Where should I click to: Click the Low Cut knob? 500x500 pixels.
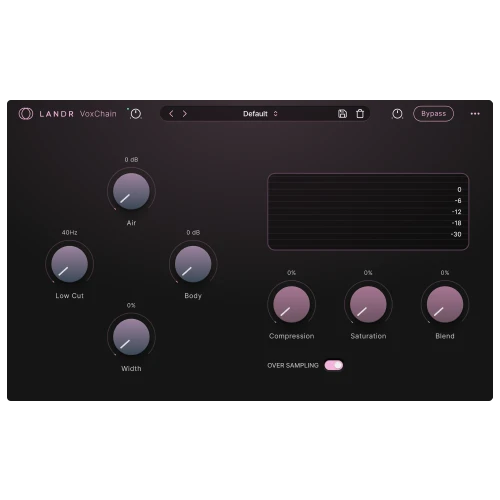tap(70, 264)
